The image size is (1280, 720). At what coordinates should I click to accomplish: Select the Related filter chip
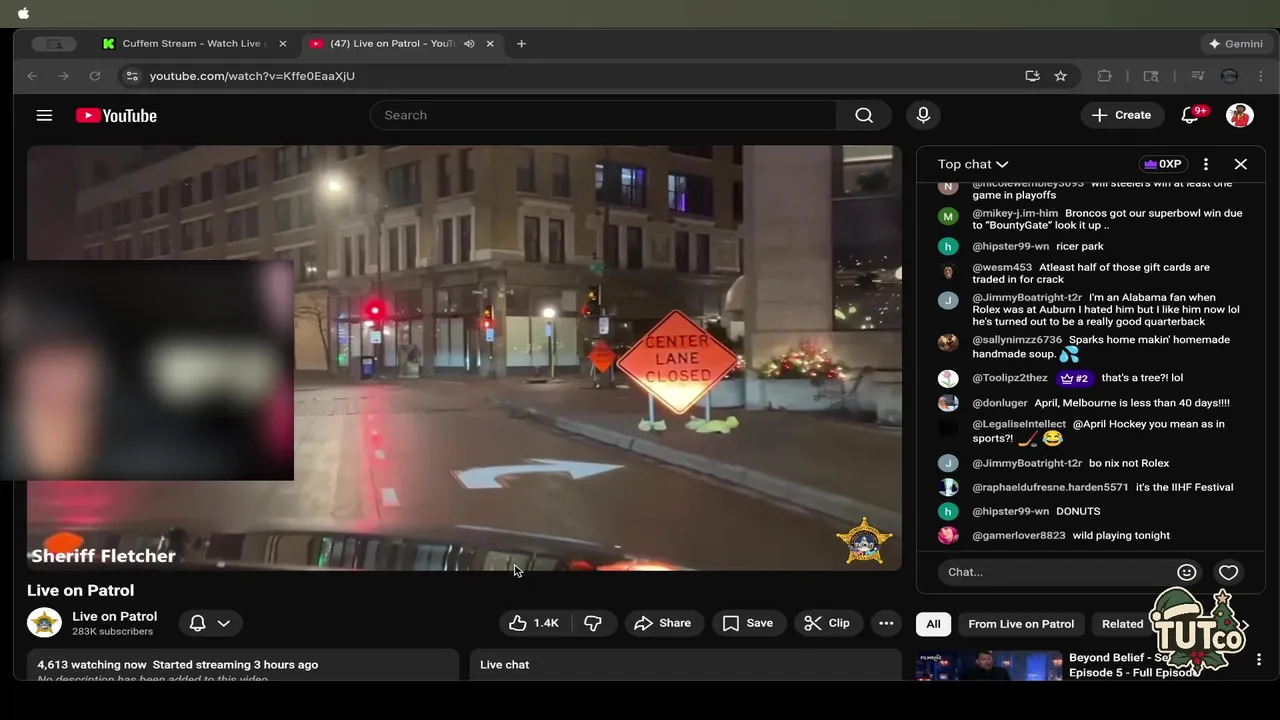coord(1122,624)
